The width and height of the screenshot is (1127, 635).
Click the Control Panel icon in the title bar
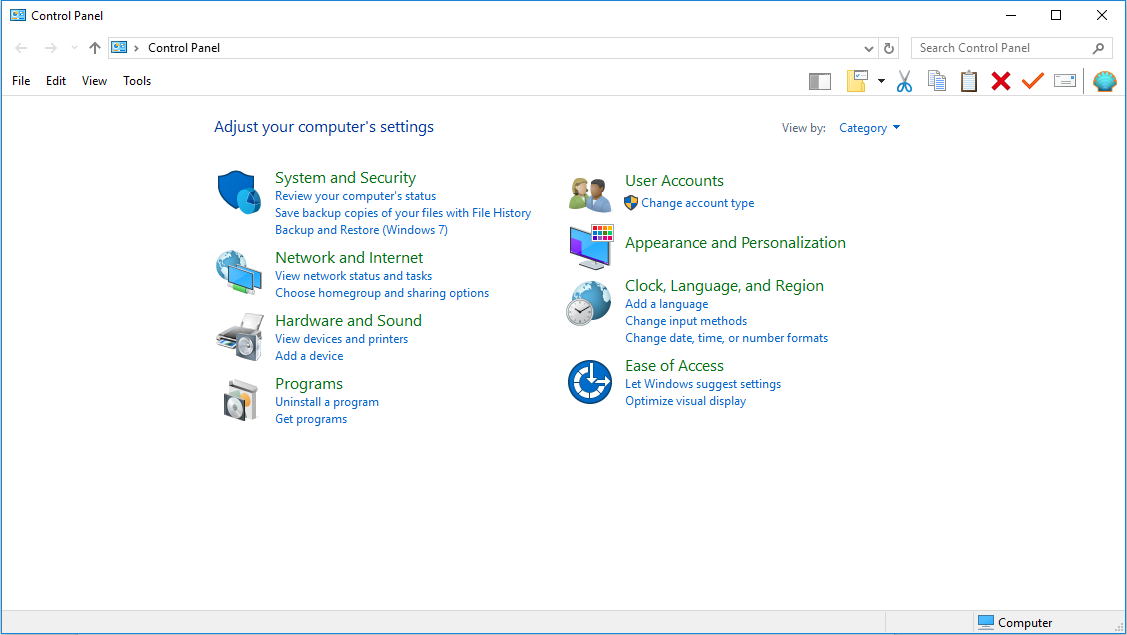pyautogui.click(x=18, y=15)
